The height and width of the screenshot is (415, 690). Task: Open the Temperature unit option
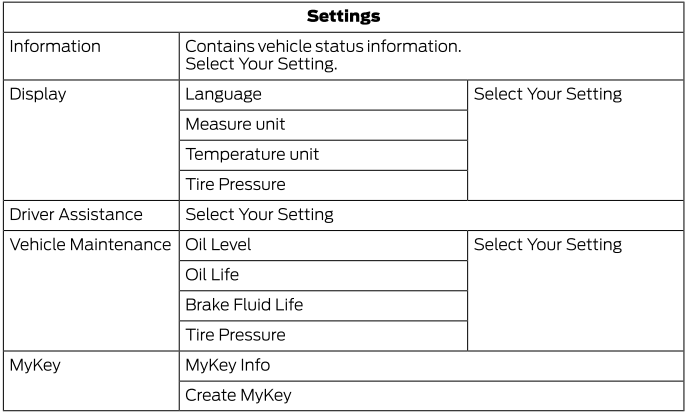252,154
